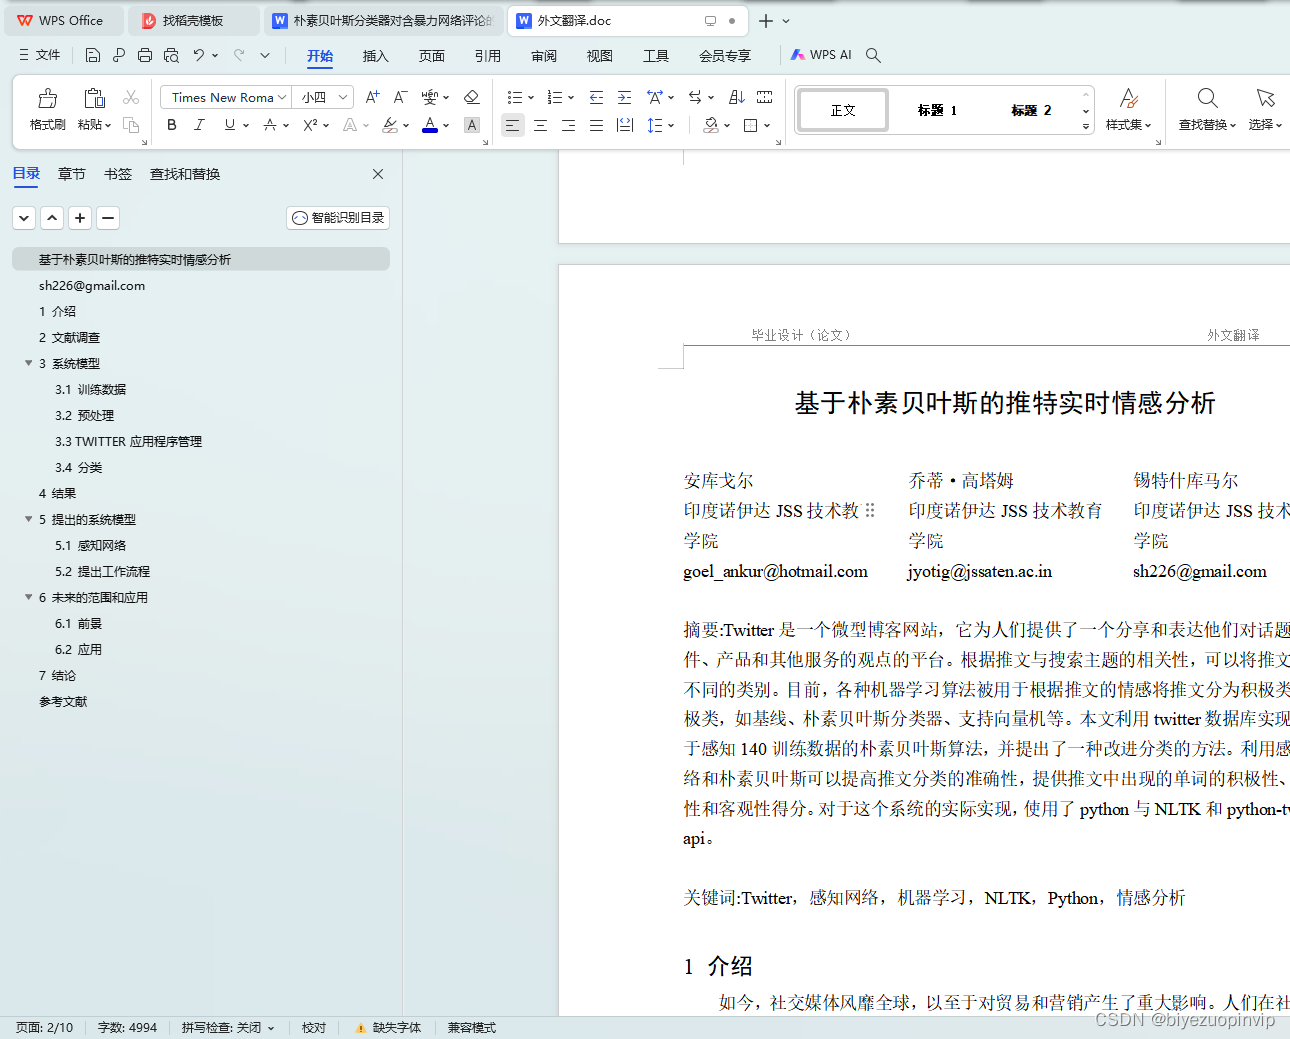The height and width of the screenshot is (1039, 1290).
Task: Select '参考文献' in the document outline
Action: [x=63, y=701]
